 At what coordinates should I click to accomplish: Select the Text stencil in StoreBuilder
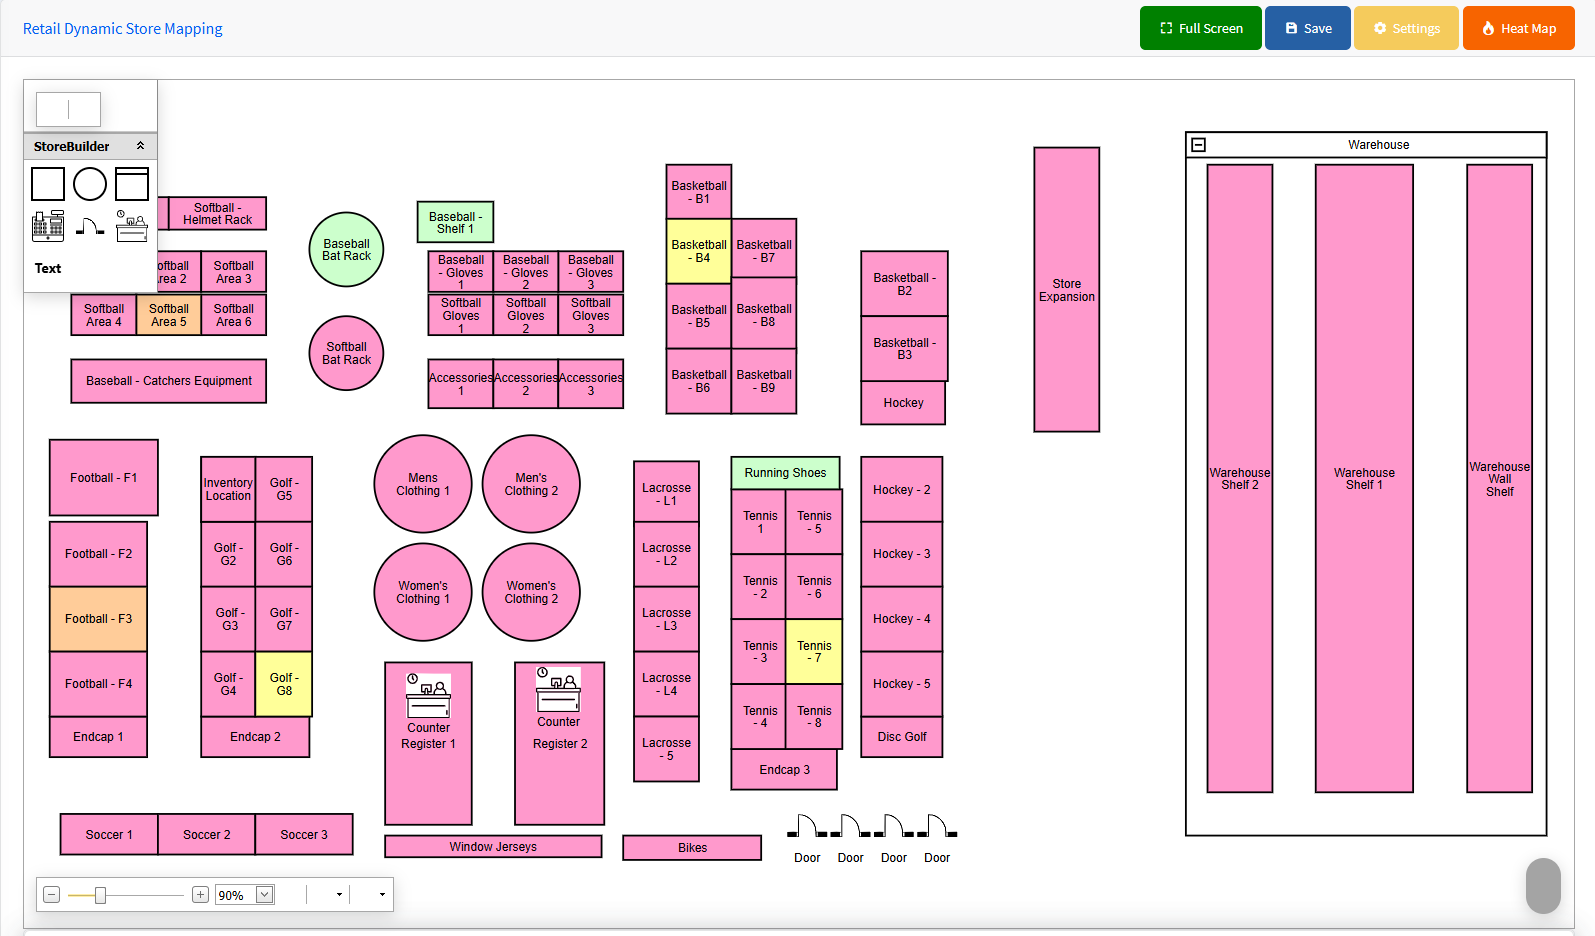tap(48, 268)
